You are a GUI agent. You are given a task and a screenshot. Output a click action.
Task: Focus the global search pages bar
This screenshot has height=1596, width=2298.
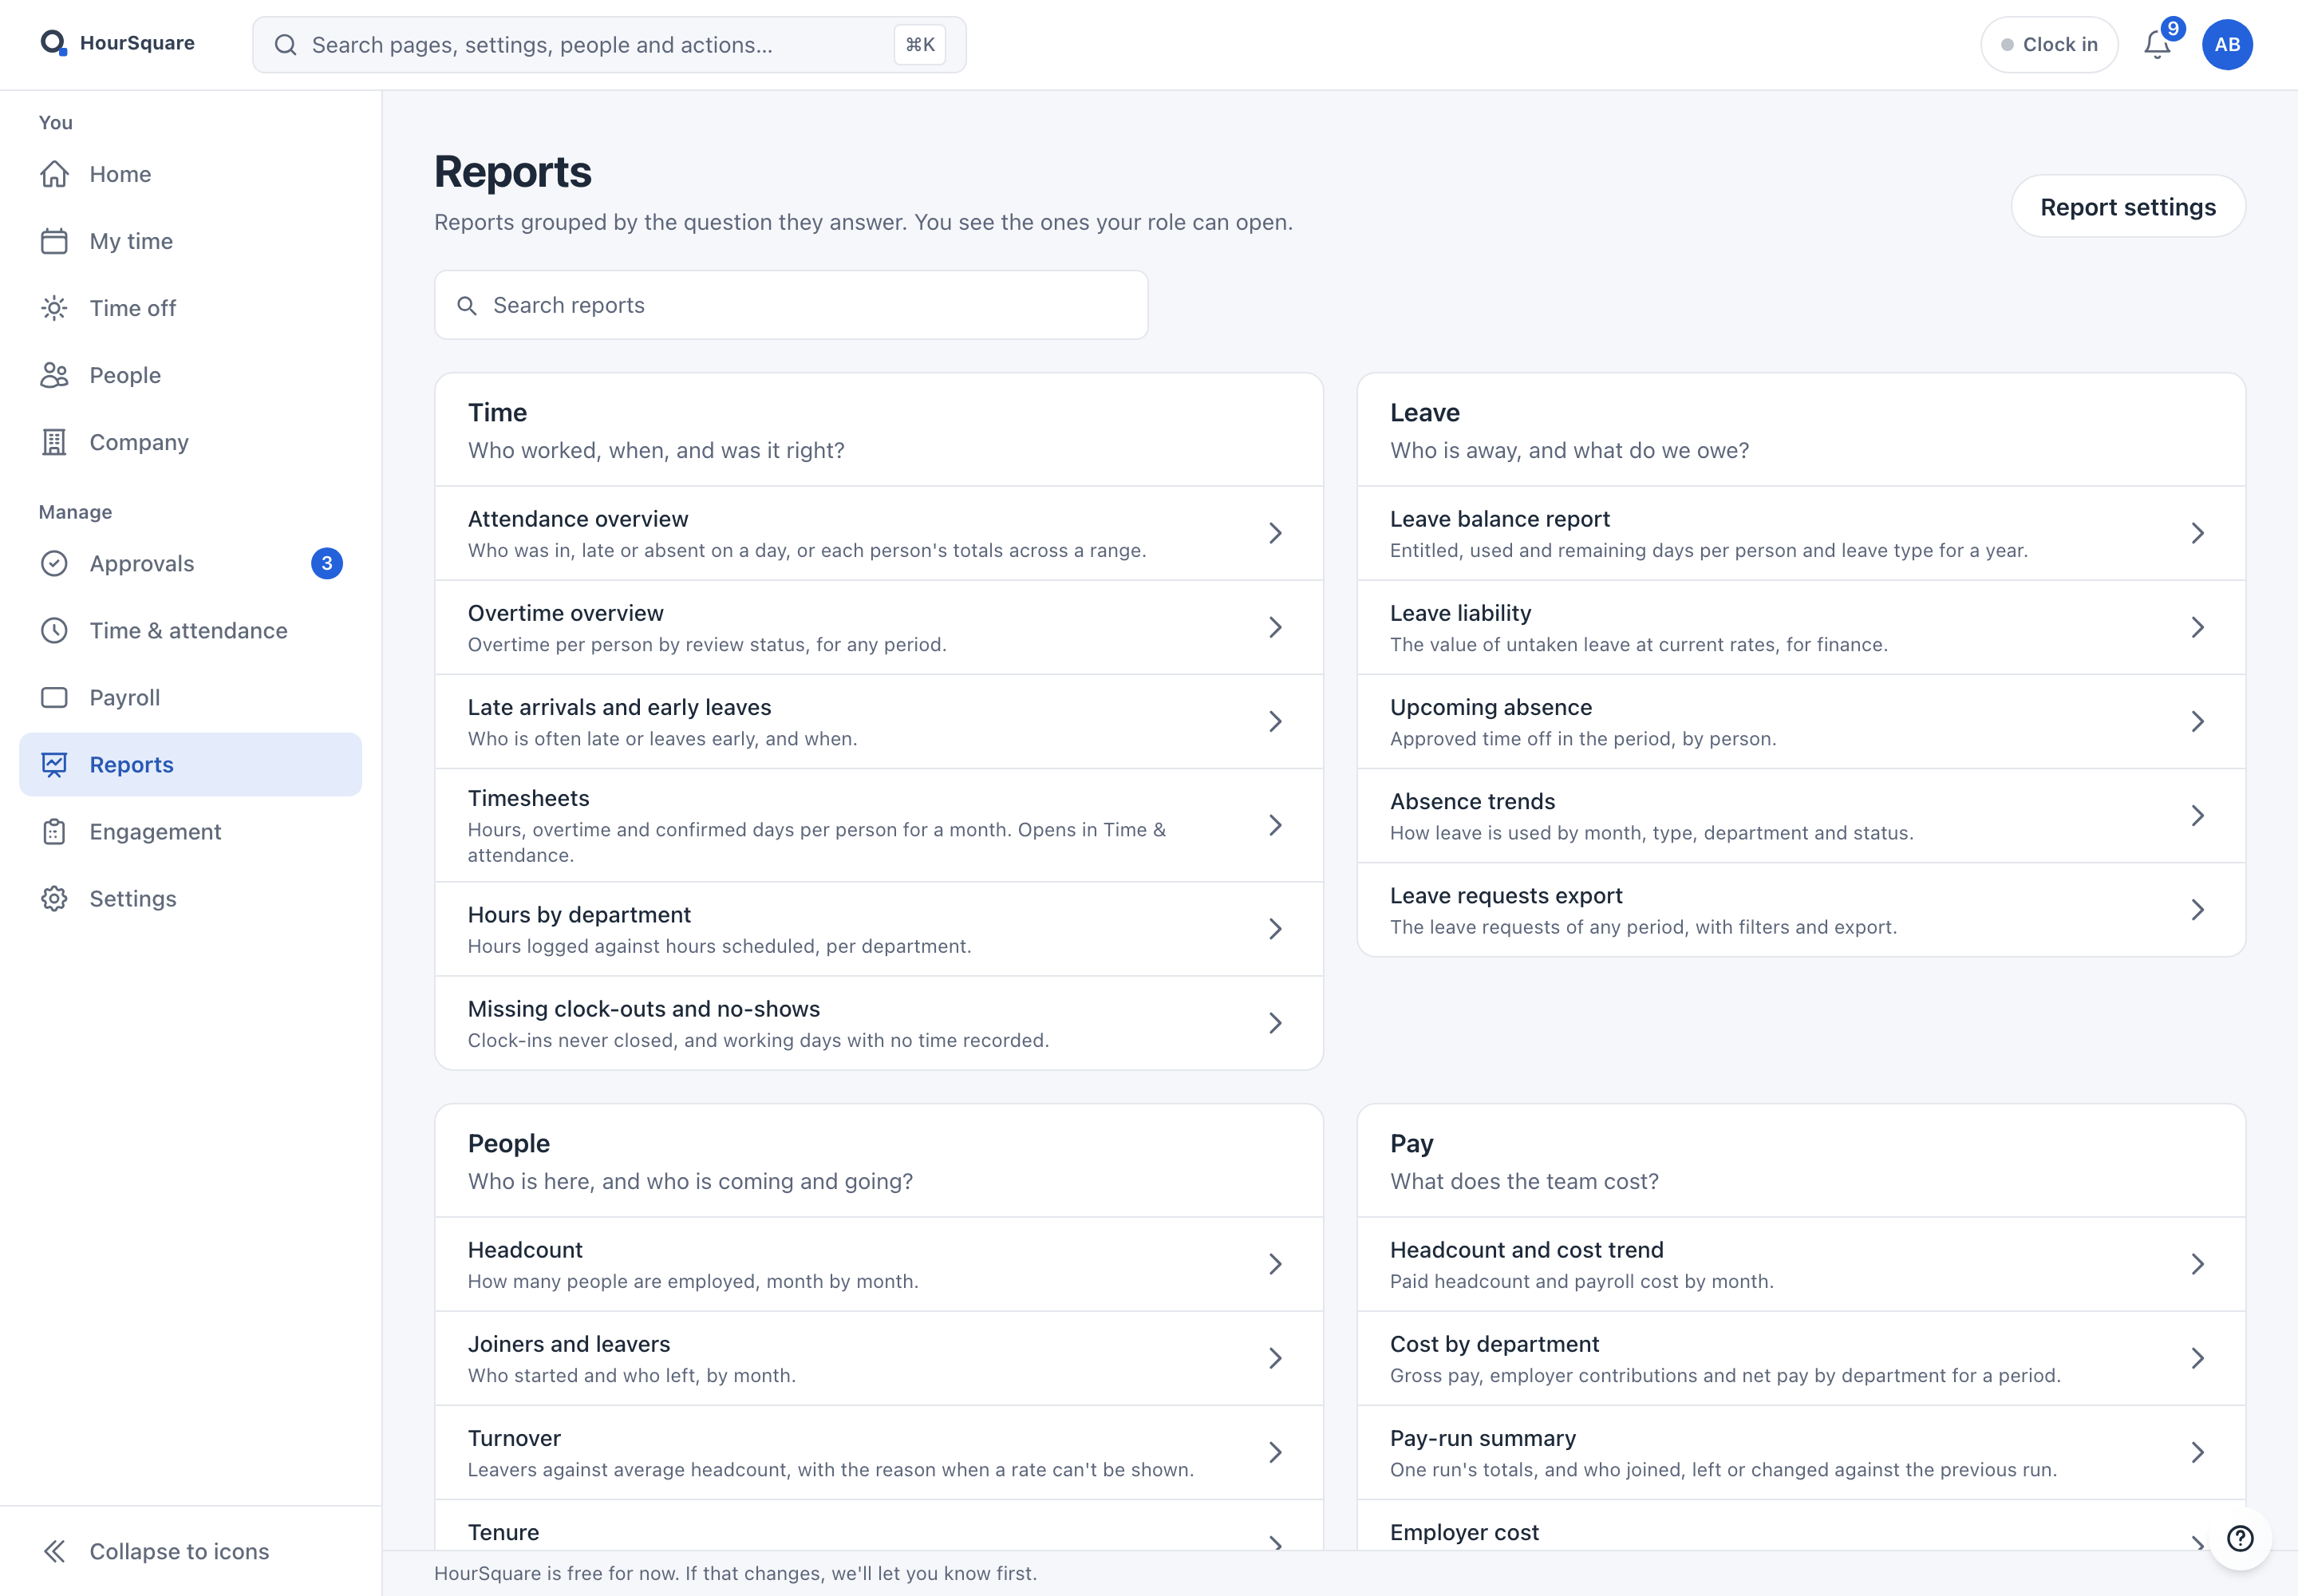609,45
